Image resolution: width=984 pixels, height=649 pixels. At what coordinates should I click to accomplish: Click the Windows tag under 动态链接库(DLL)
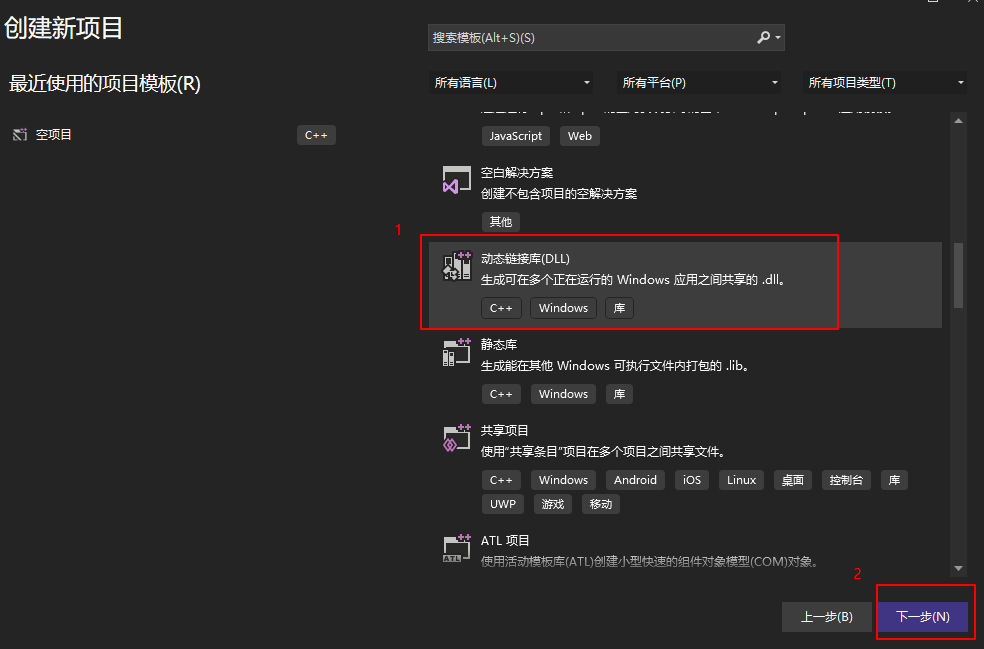564,308
